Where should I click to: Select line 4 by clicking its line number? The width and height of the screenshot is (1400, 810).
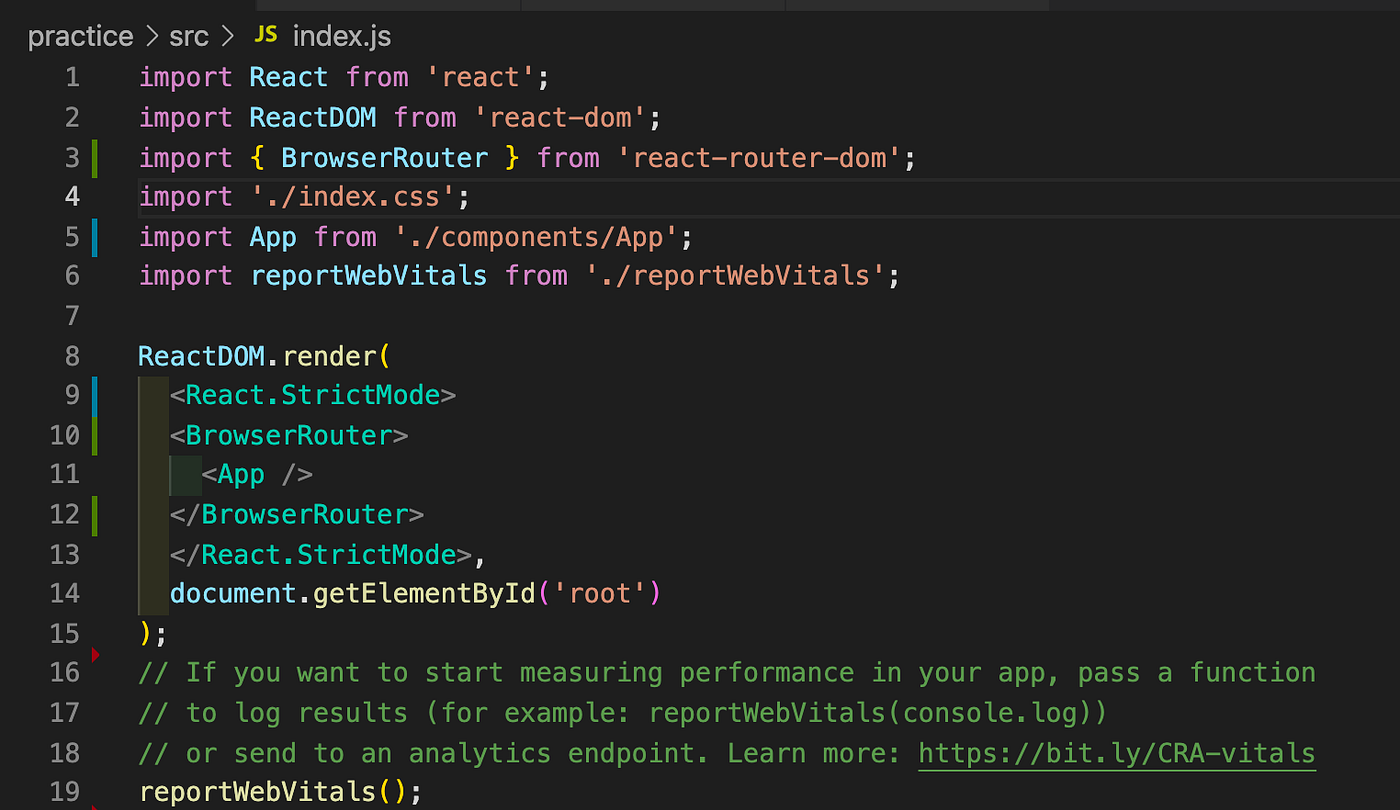(71, 196)
